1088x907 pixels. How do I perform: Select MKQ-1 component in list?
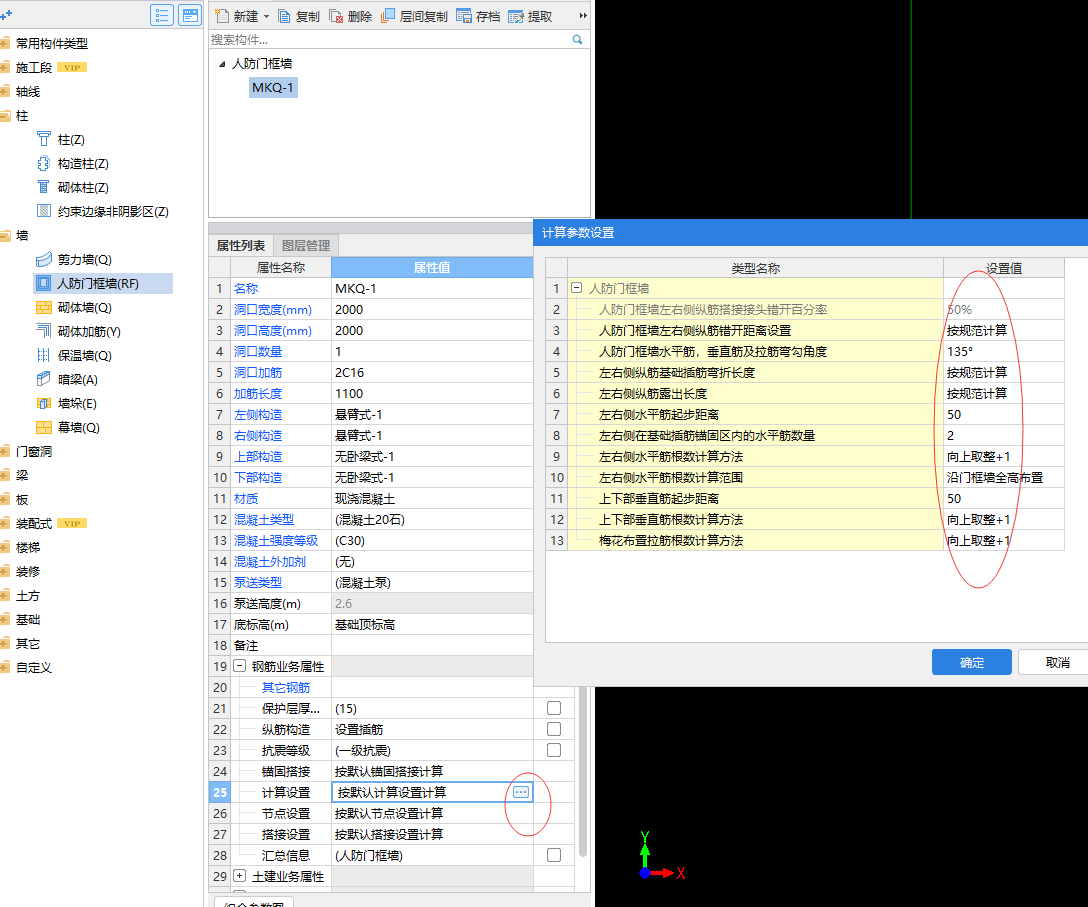[273, 87]
